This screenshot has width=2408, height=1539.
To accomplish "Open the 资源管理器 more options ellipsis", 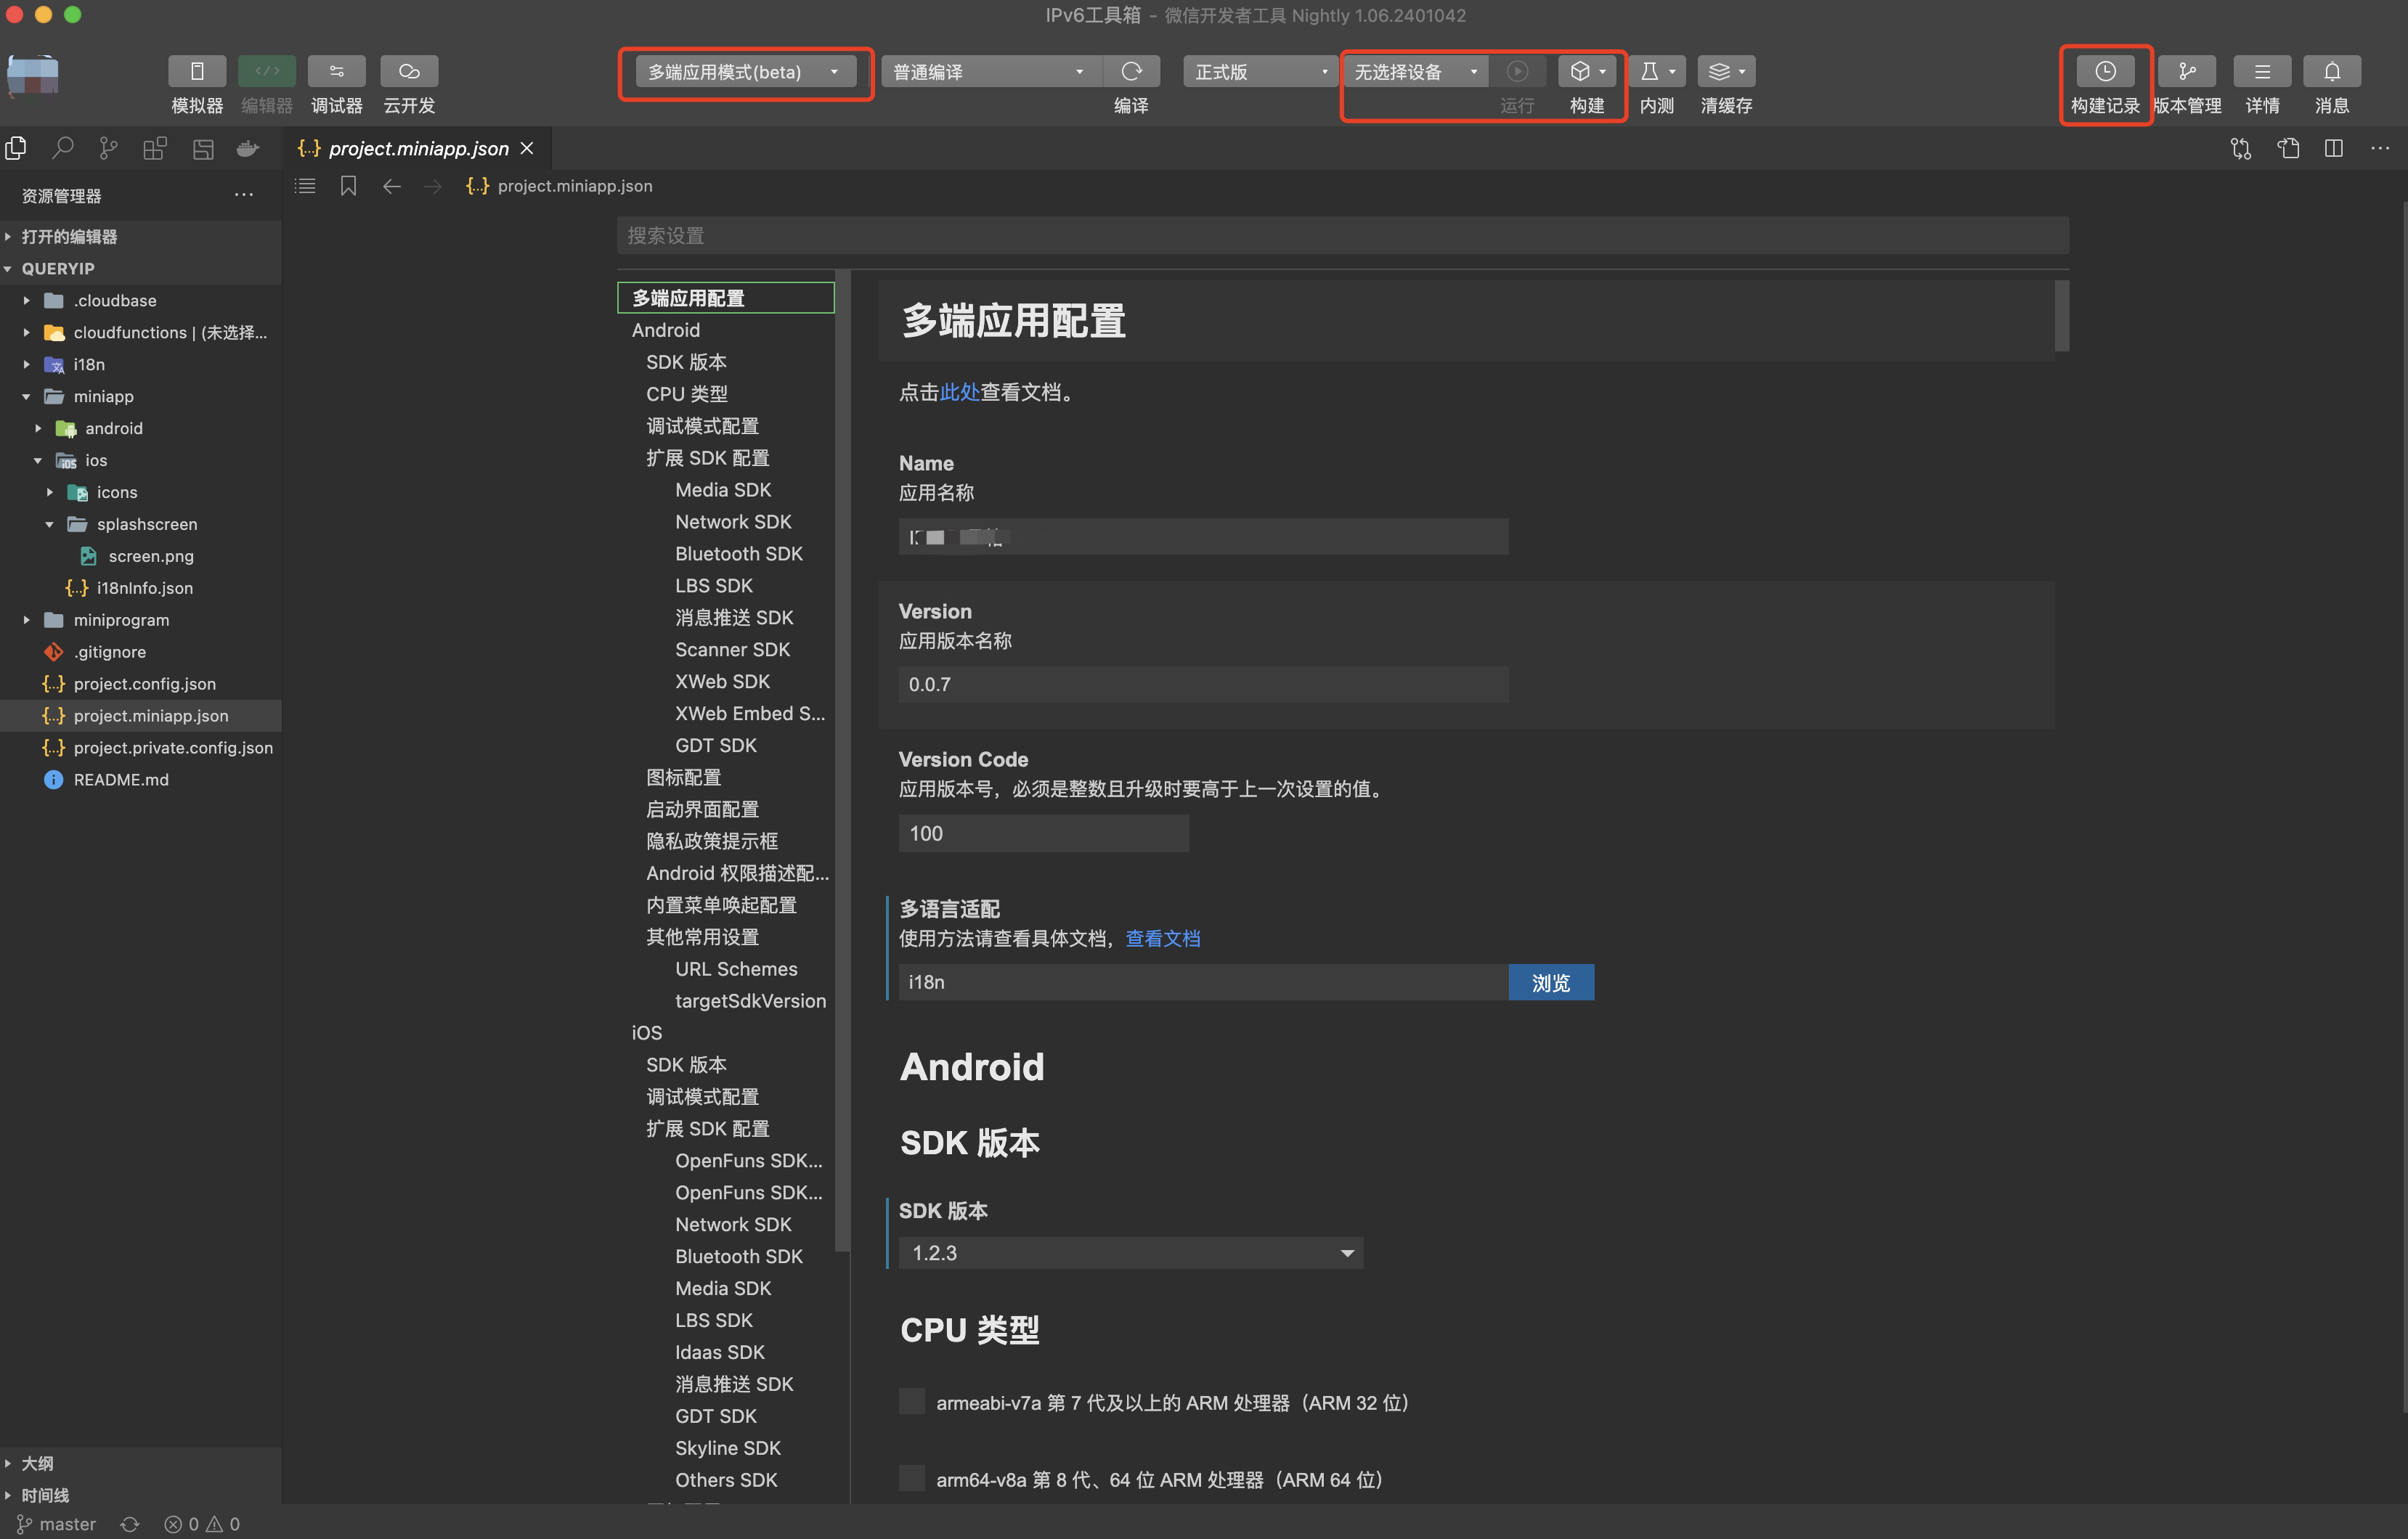I will click(244, 195).
